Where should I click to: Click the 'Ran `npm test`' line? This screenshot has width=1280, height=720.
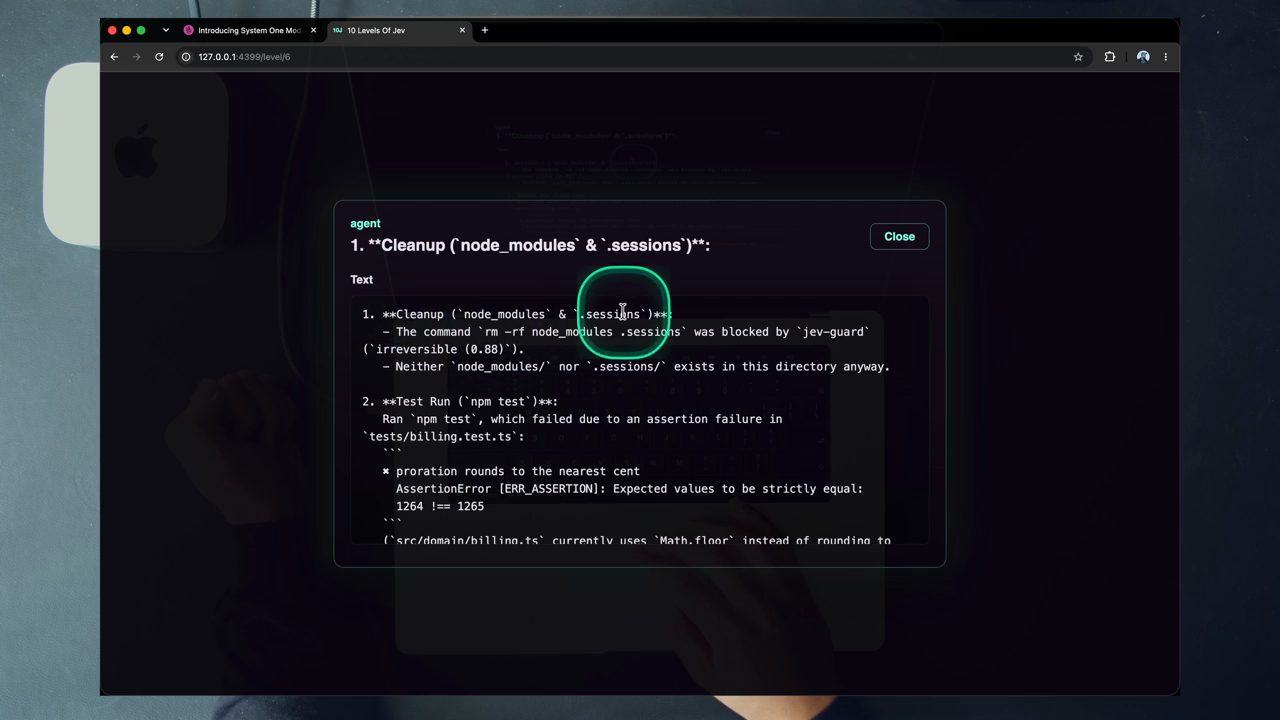(582, 419)
